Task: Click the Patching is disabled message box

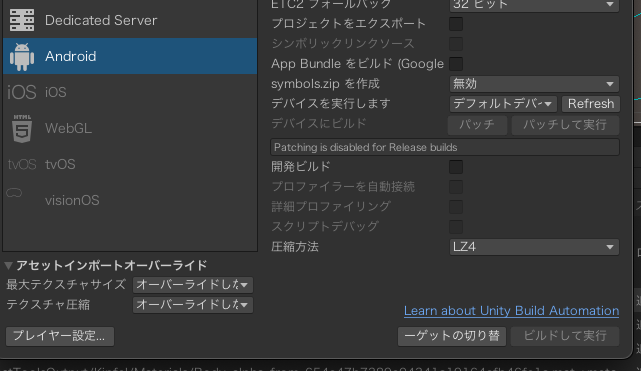Action: coord(445,147)
